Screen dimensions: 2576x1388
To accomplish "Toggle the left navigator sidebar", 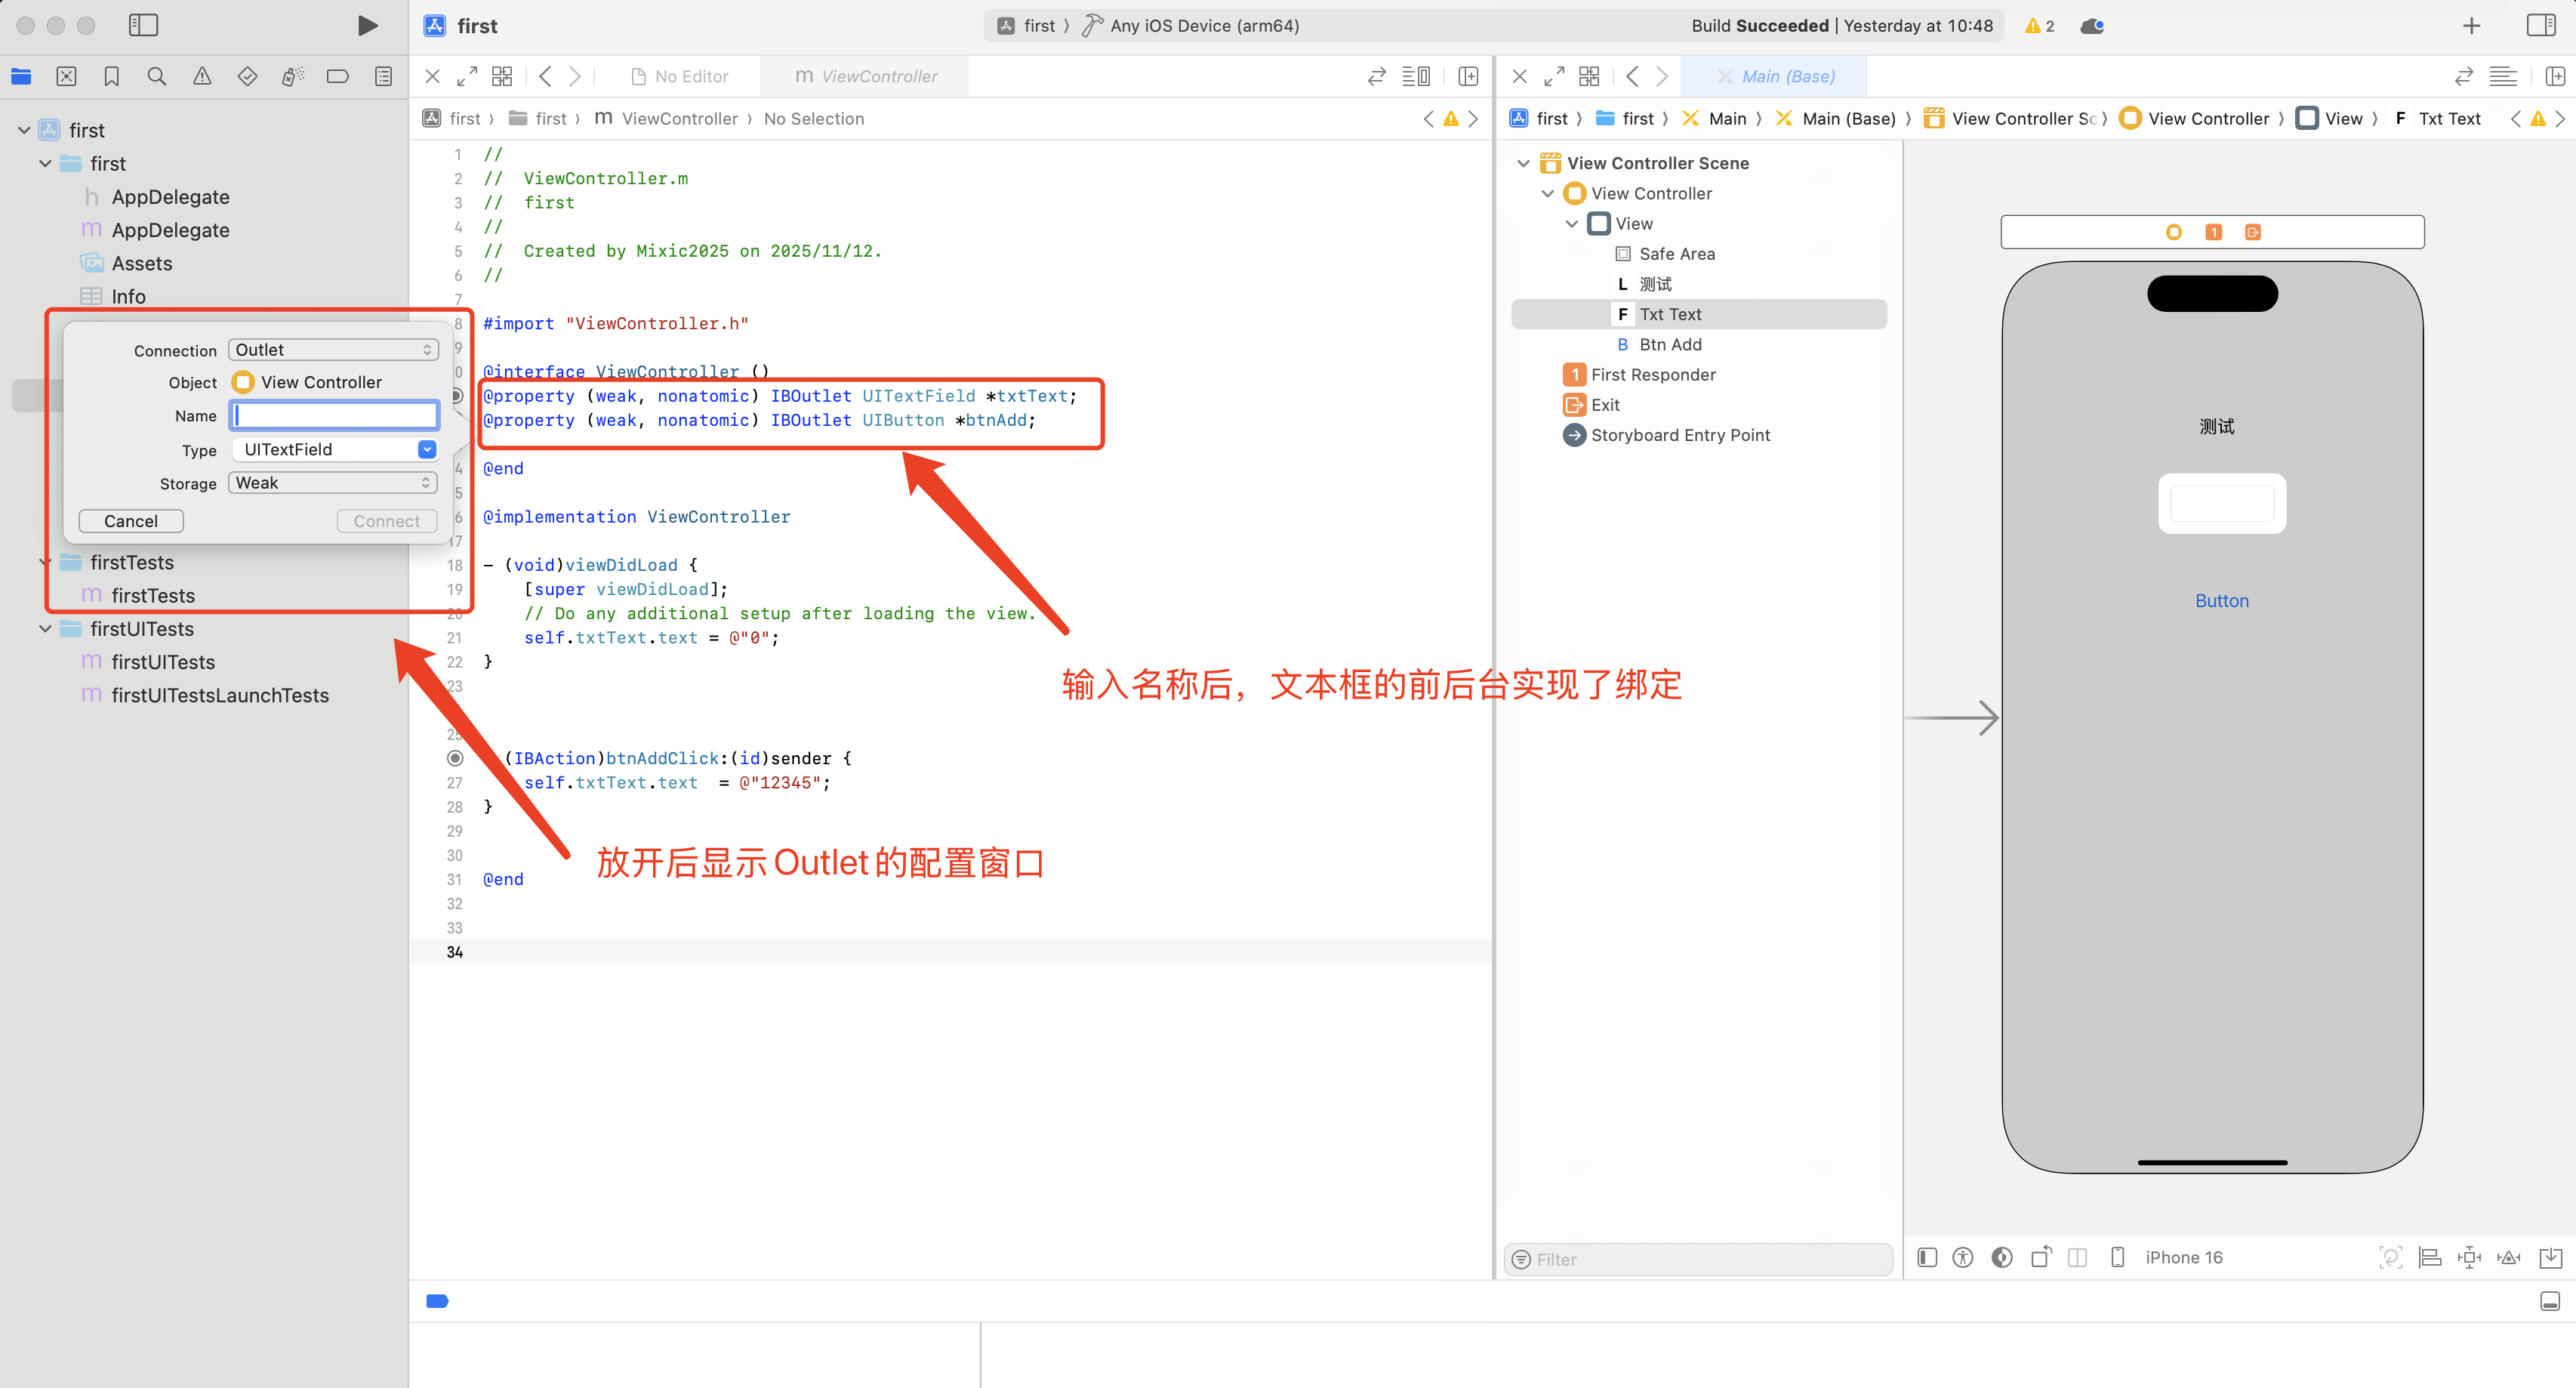I will (143, 26).
